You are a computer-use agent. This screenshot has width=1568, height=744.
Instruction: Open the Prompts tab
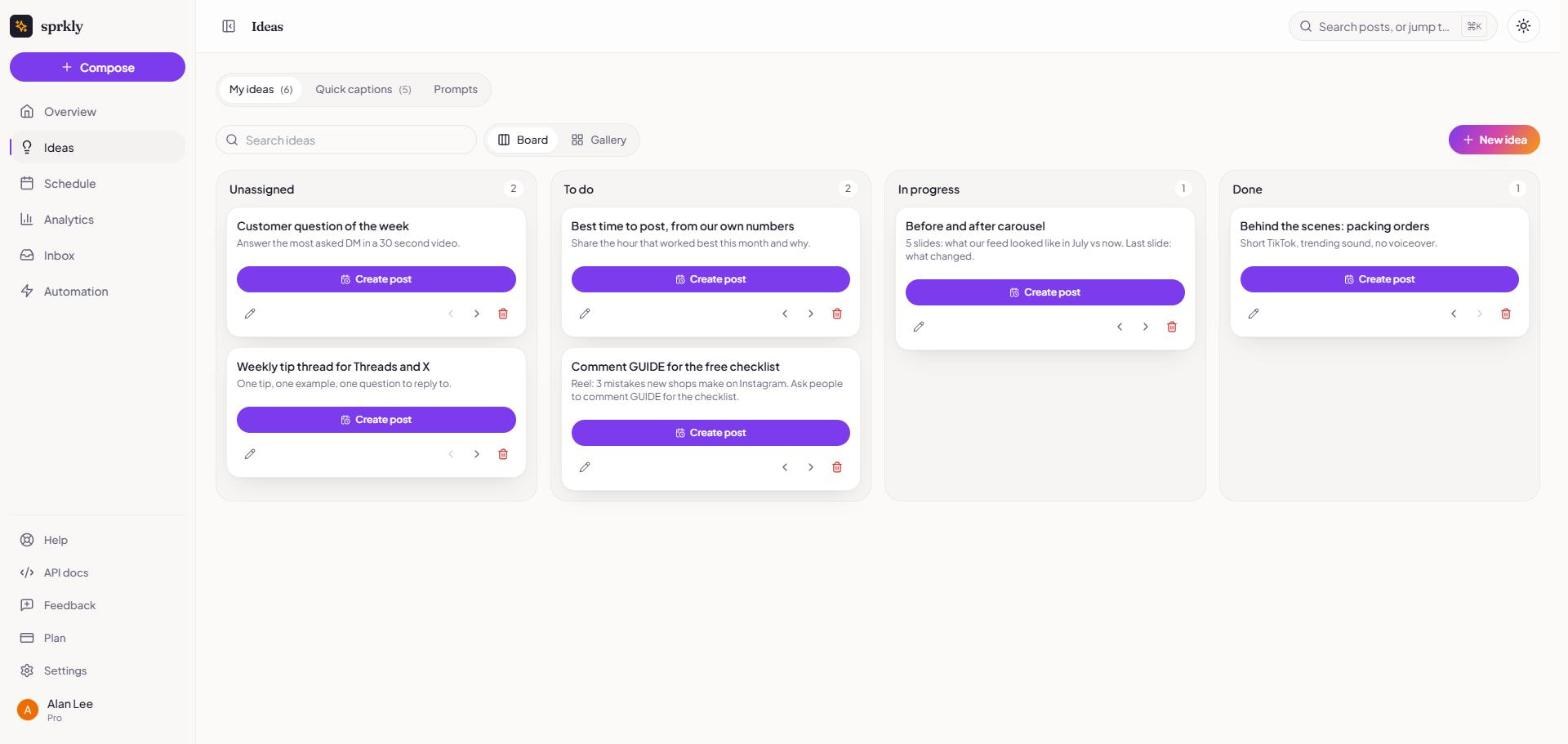click(456, 90)
